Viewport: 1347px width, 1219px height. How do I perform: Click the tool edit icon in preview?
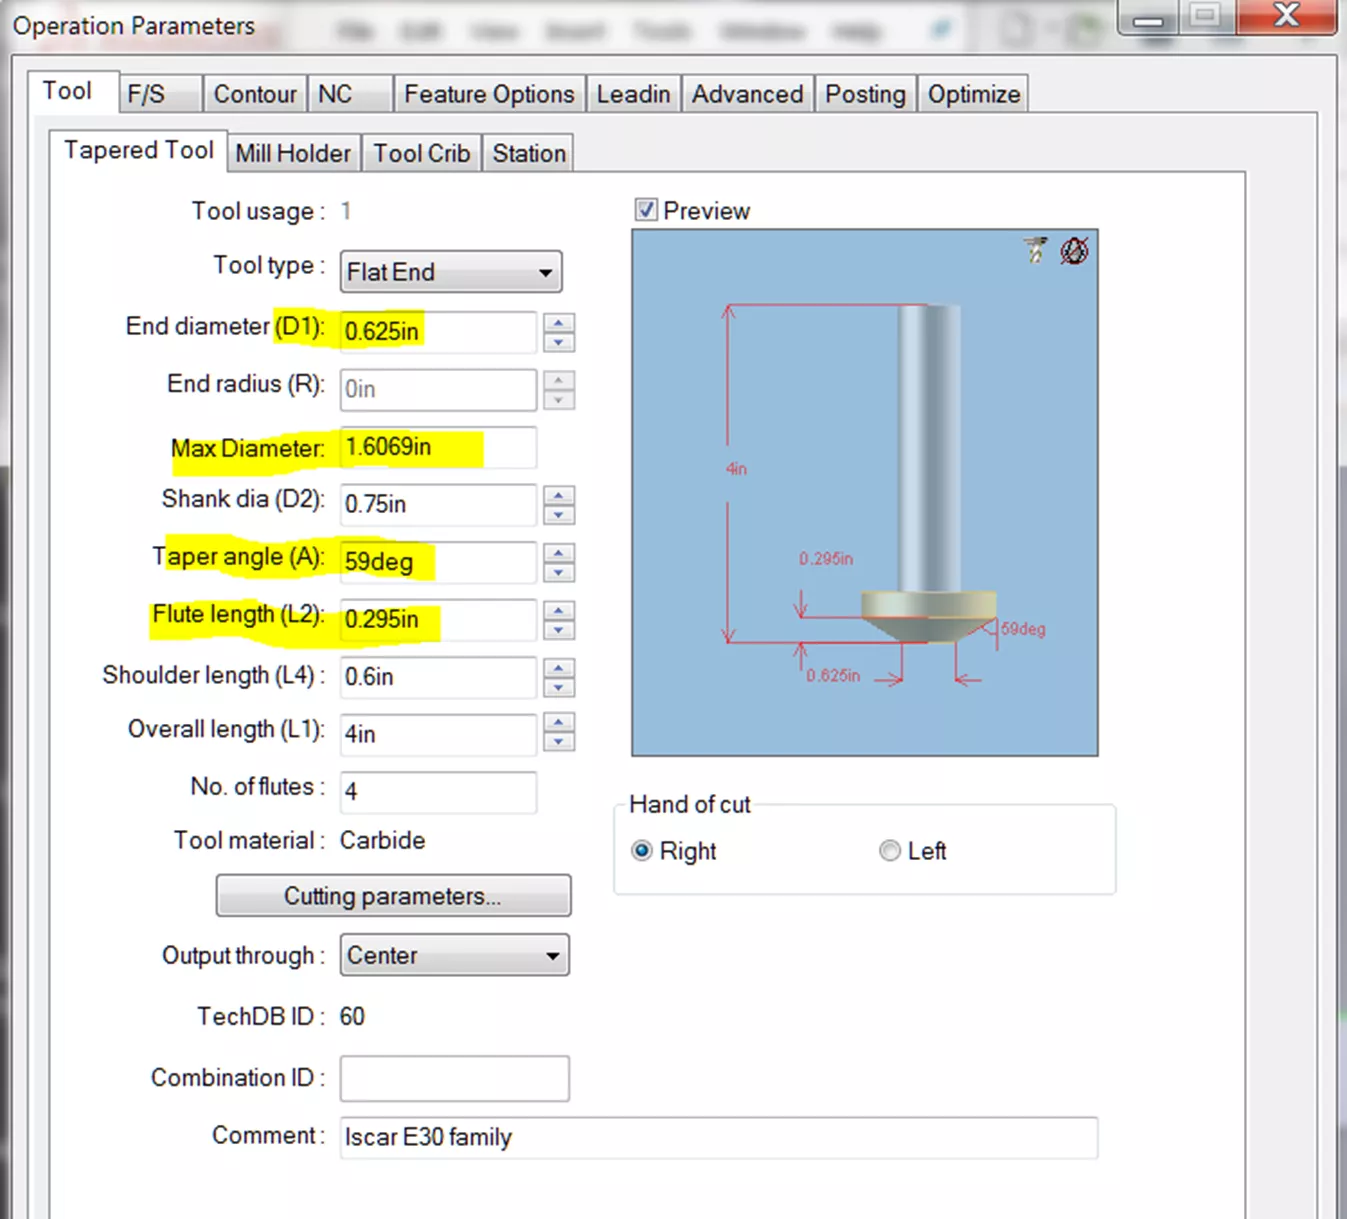pos(1034,250)
